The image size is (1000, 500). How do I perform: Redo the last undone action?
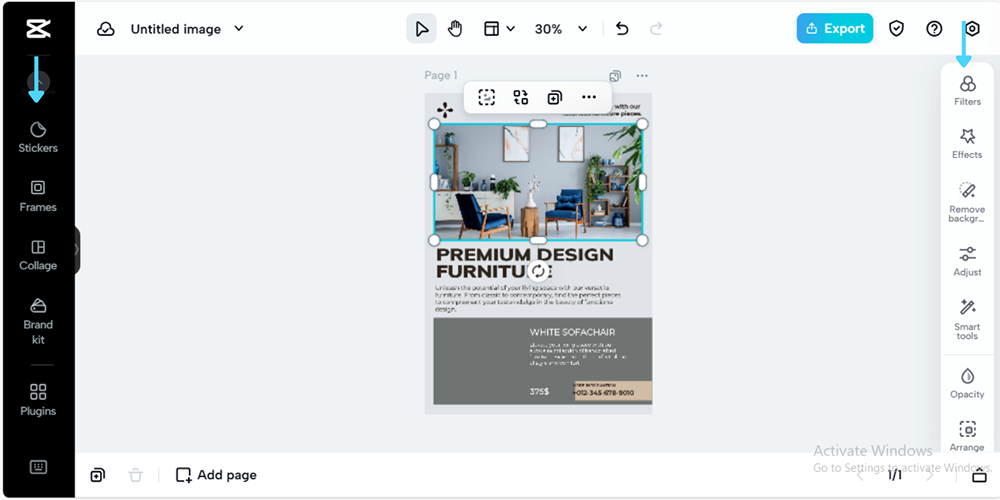pyautogui.click(x=656, y=29)
